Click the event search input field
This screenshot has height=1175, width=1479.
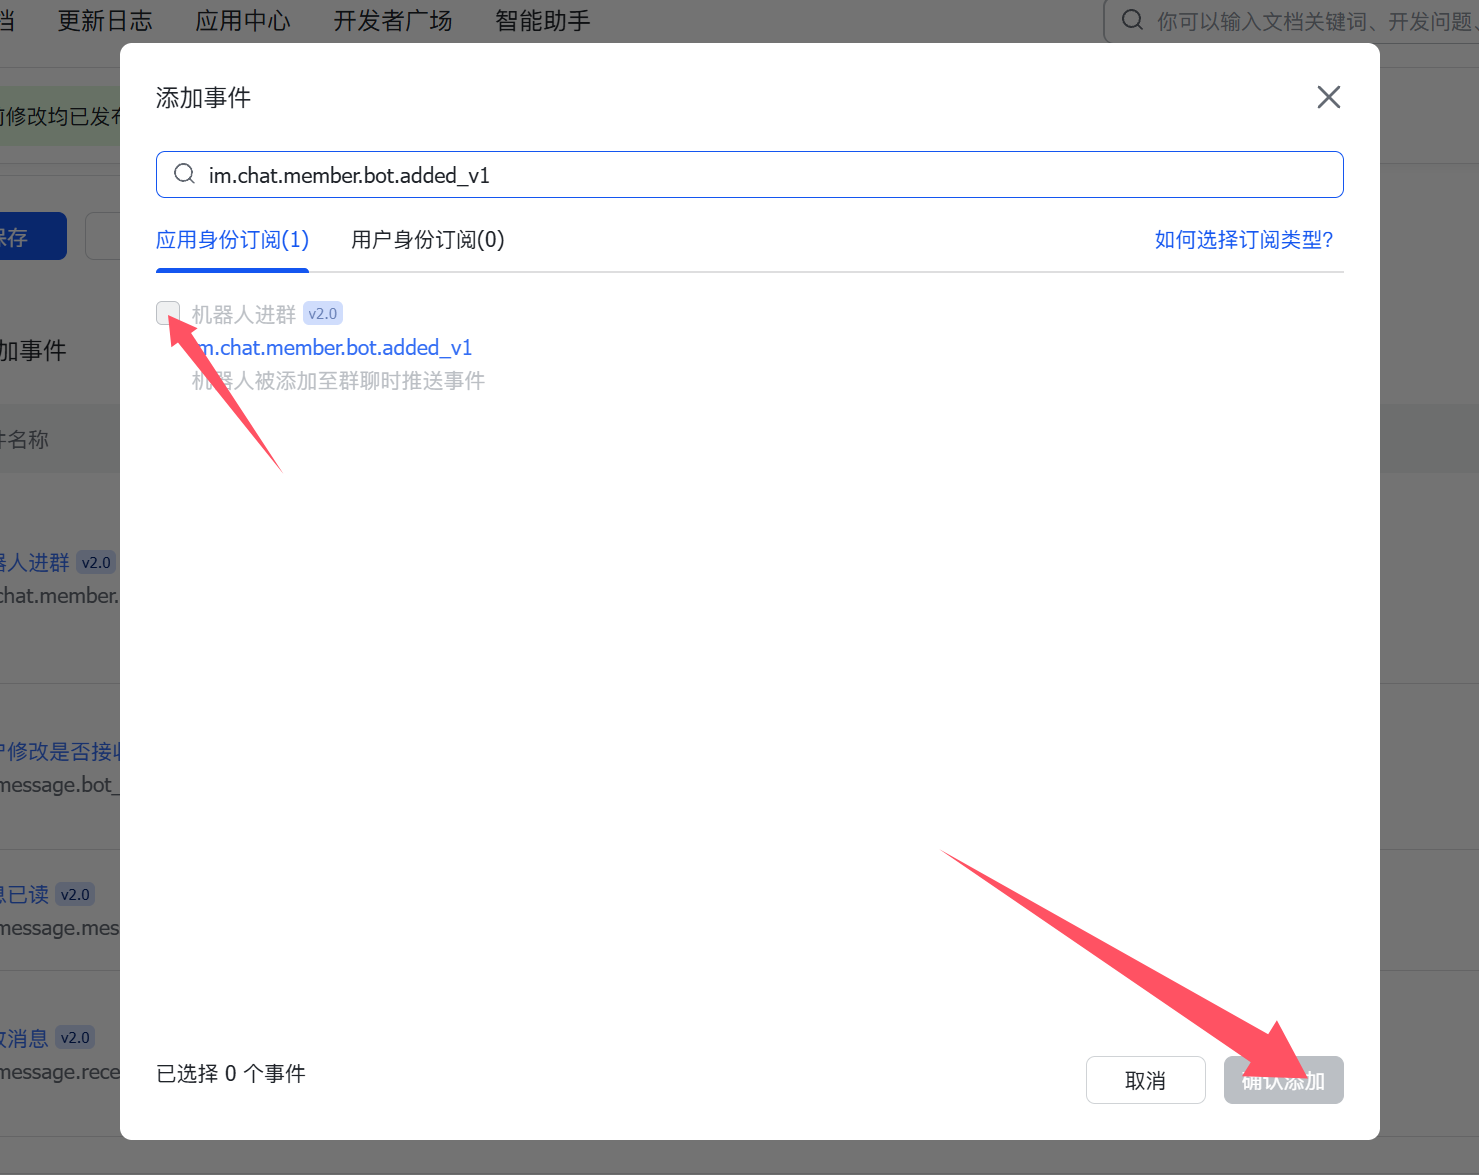pyautogui.click(x=749, y=175)
